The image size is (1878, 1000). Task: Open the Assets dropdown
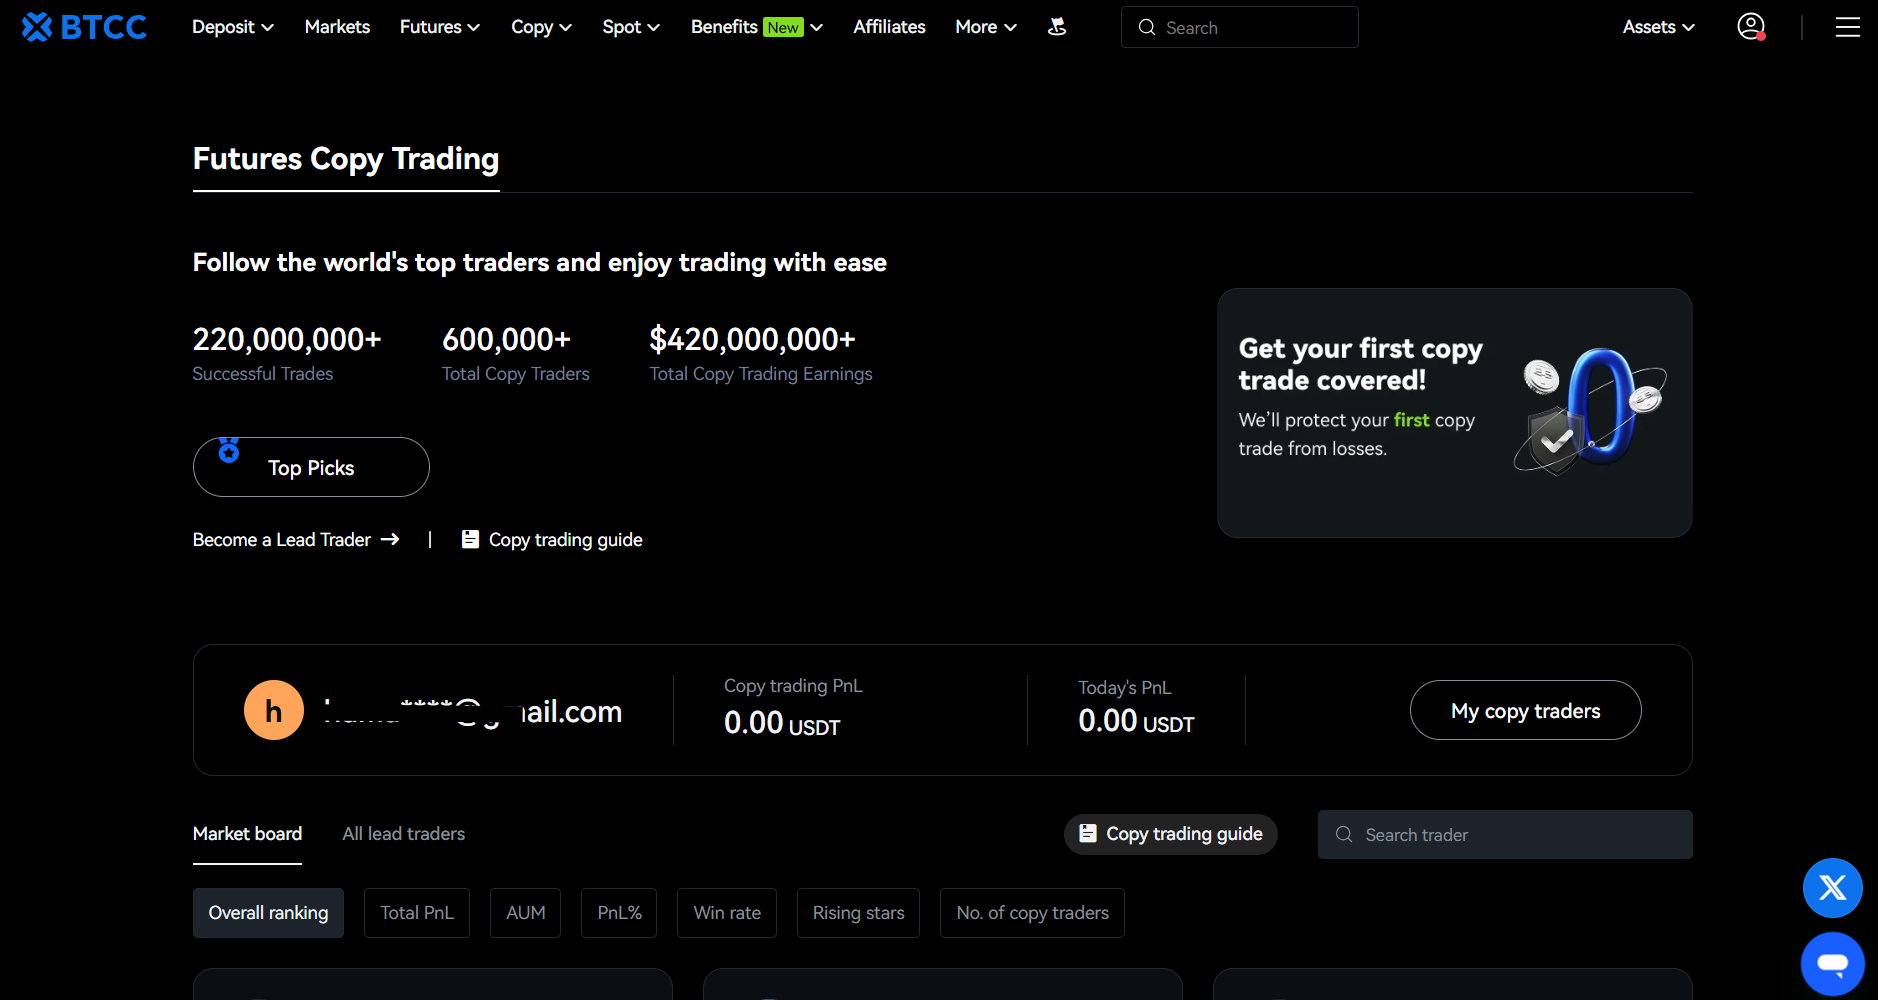pos(1658,27)
